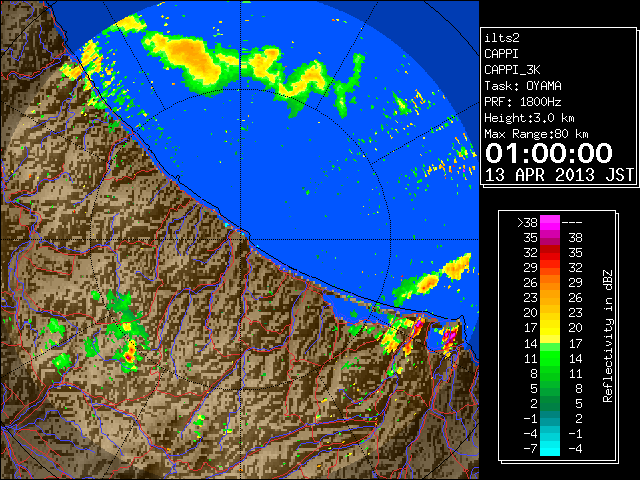Pick the bright magenta >38 legend swatch
The width and height of the screenshot is (640, 480).
tap(550, 223)
